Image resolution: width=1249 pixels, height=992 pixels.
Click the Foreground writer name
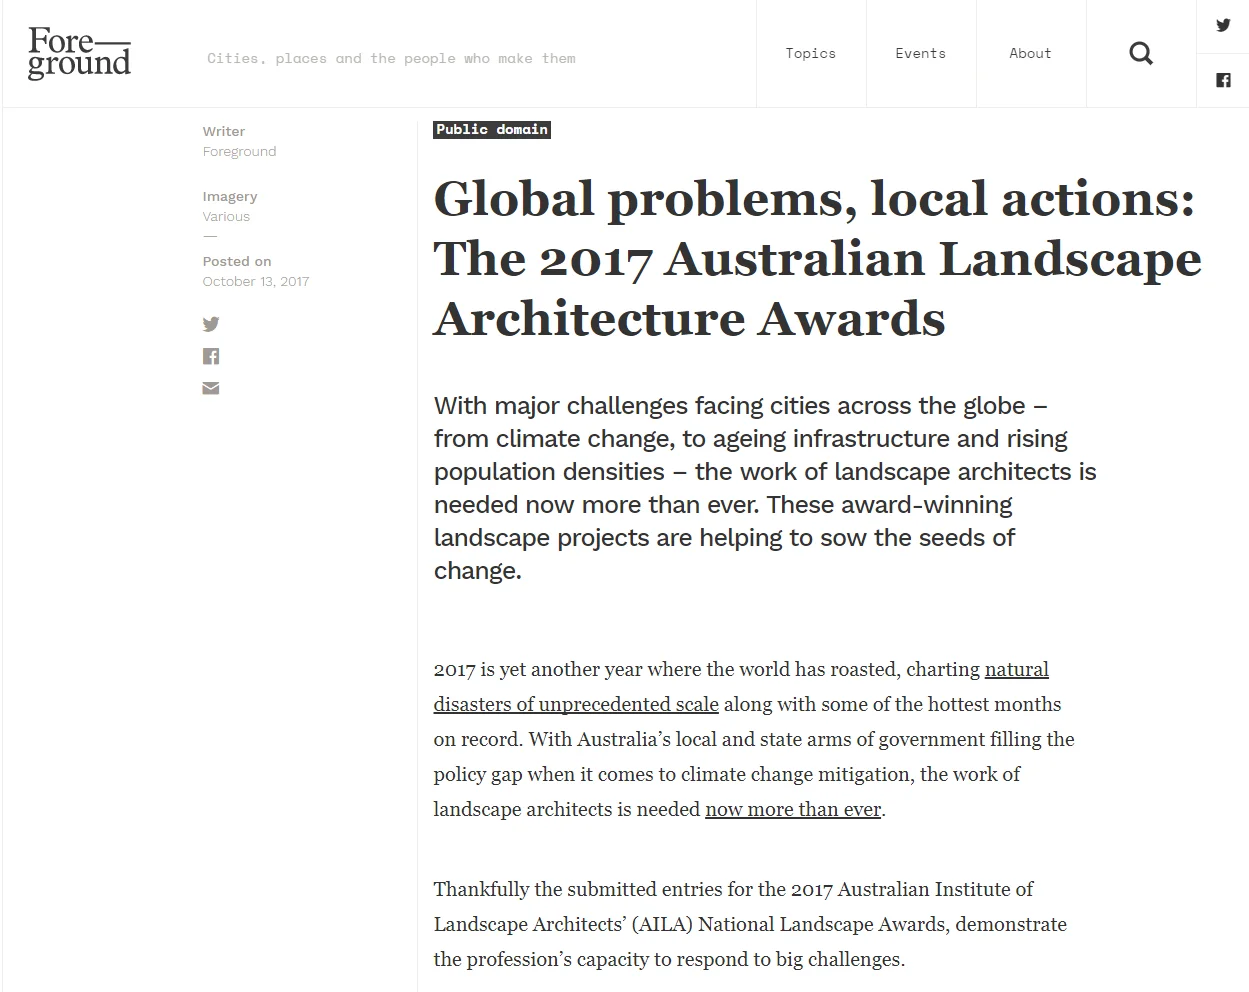(x=239, y=152)
